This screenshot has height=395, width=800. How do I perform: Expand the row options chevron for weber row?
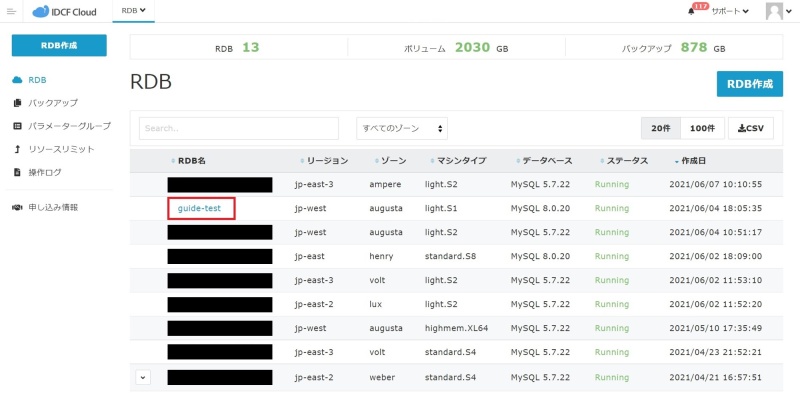click(x=143, y=377)
